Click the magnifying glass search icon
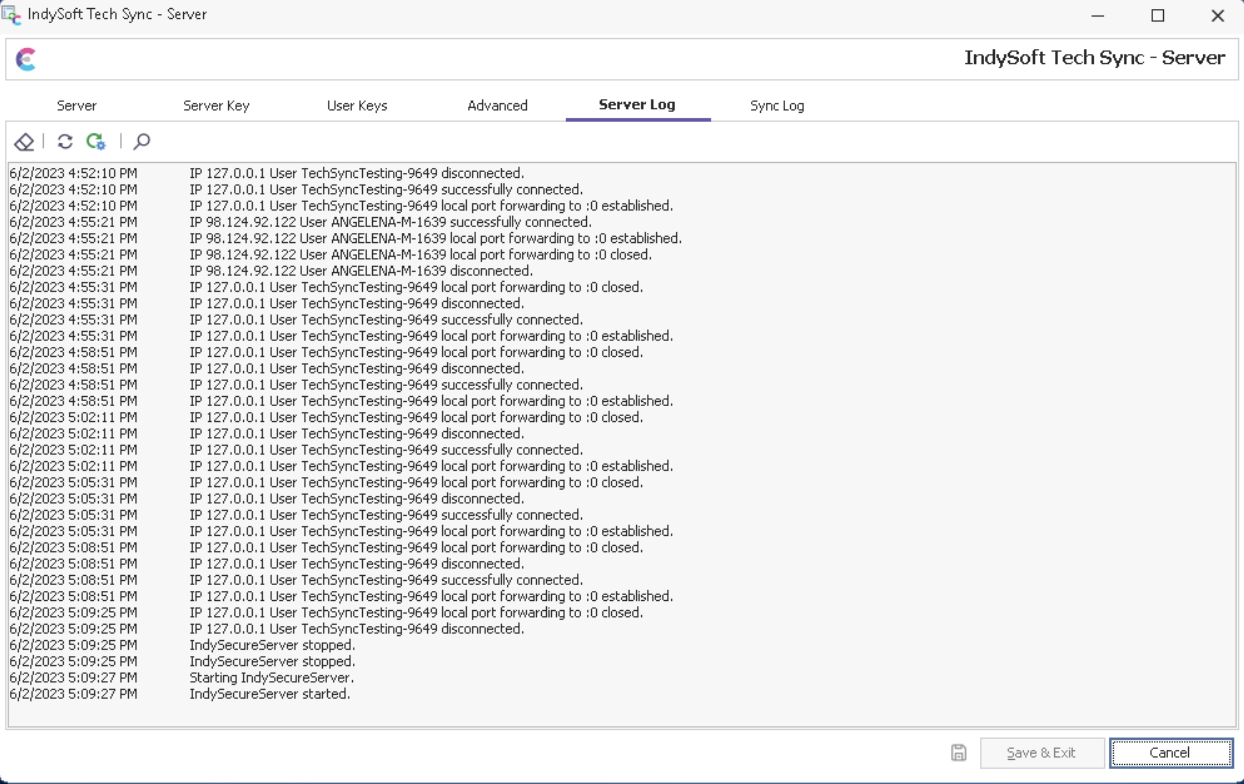The image size is (1244, 784). pos(142,142)
